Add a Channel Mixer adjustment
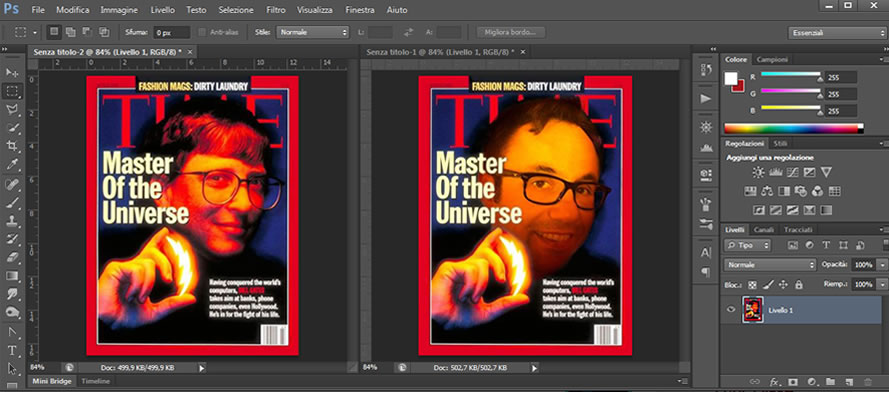The width and height of the screenshot is (889, 393). click(x=818, y=191)
